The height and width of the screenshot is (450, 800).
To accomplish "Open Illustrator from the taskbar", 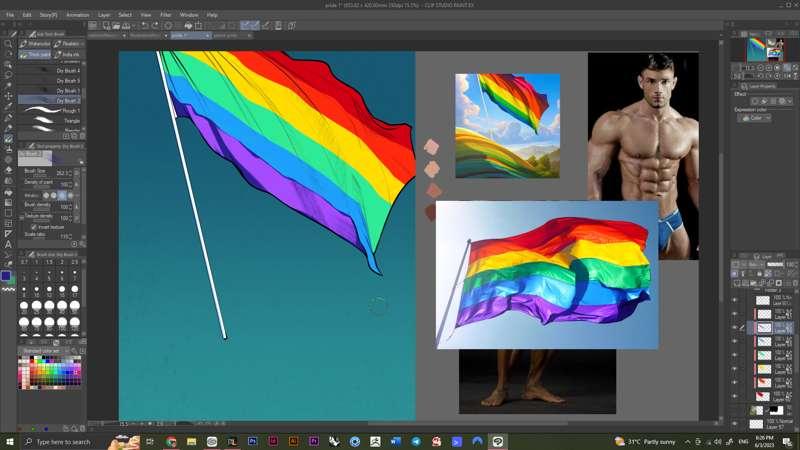I will 293,441.
